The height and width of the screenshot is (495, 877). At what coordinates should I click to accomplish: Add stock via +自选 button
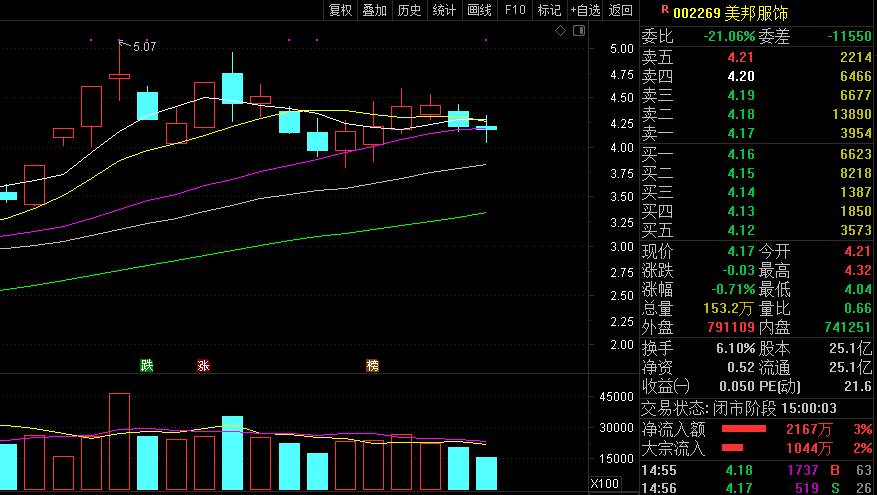585,10
